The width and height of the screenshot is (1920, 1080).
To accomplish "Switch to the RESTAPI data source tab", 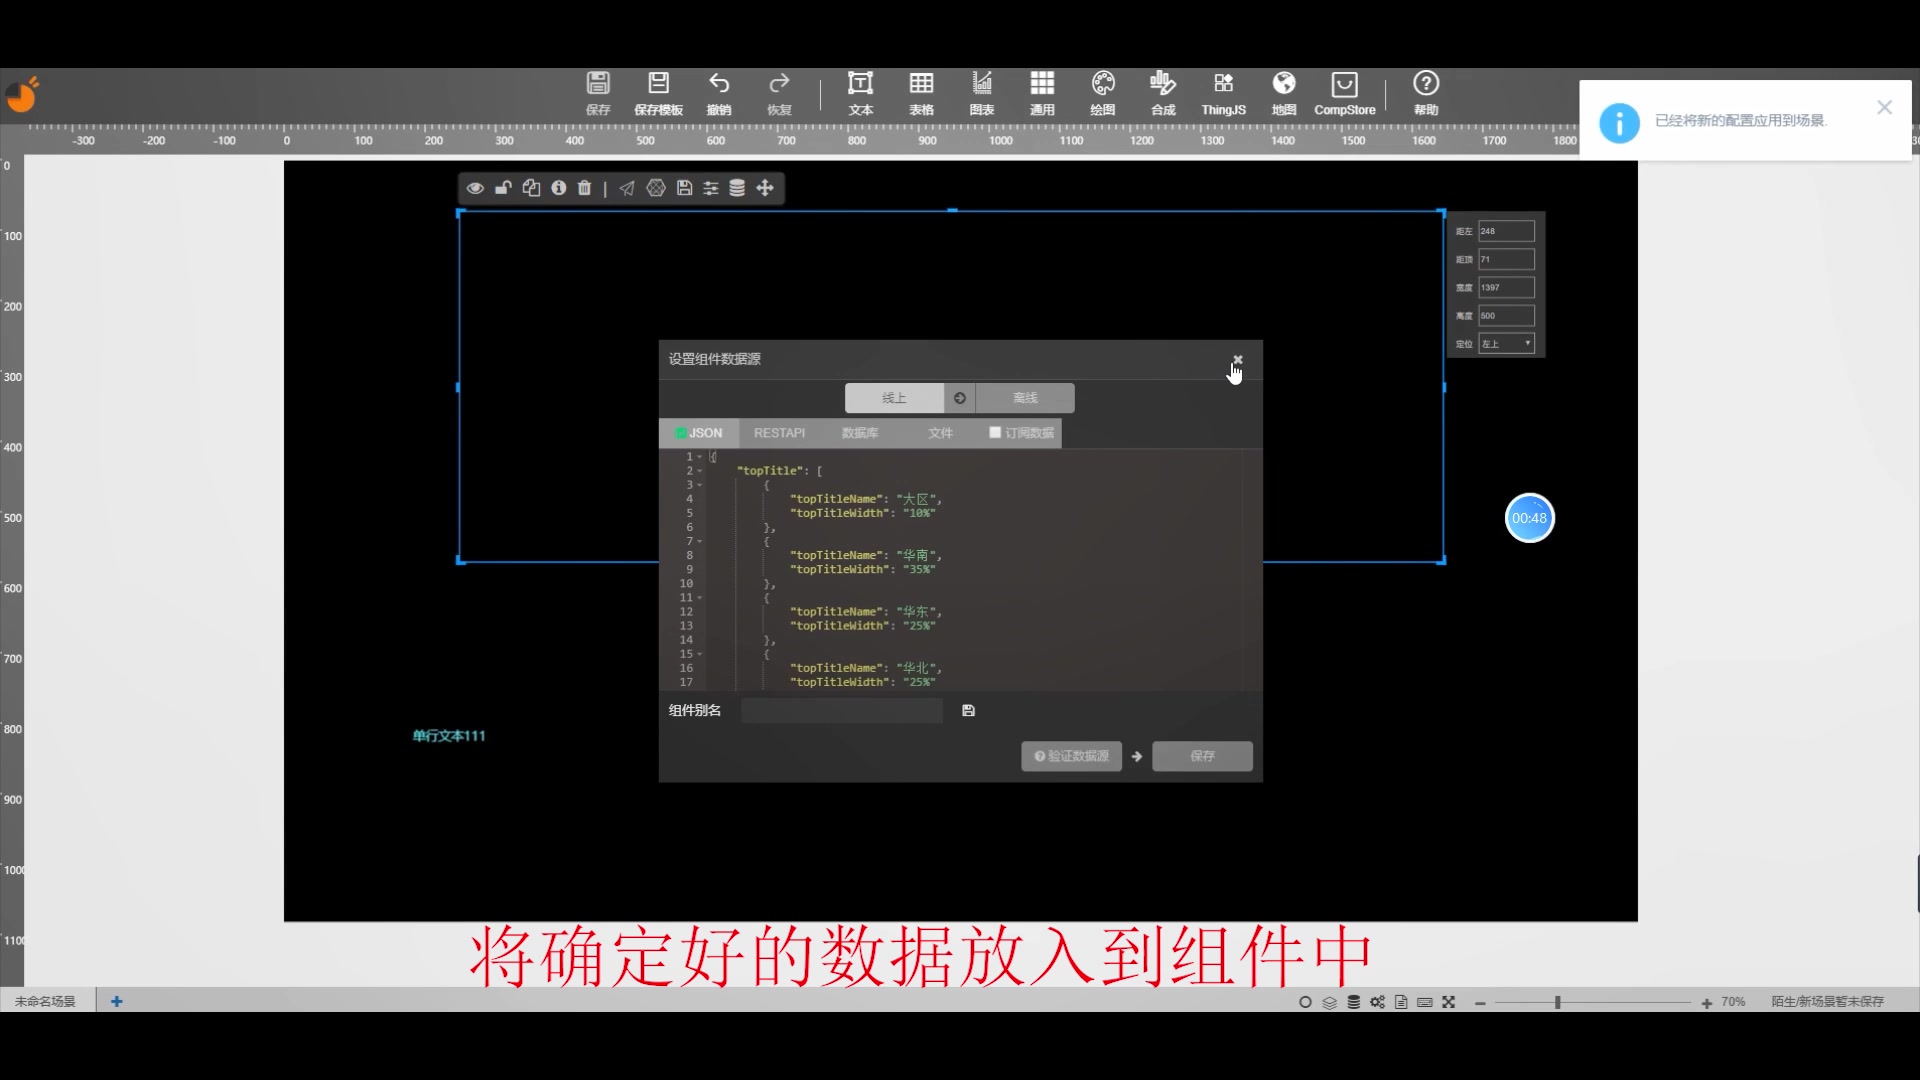I will pyautogui.click(x=779, y=433).
